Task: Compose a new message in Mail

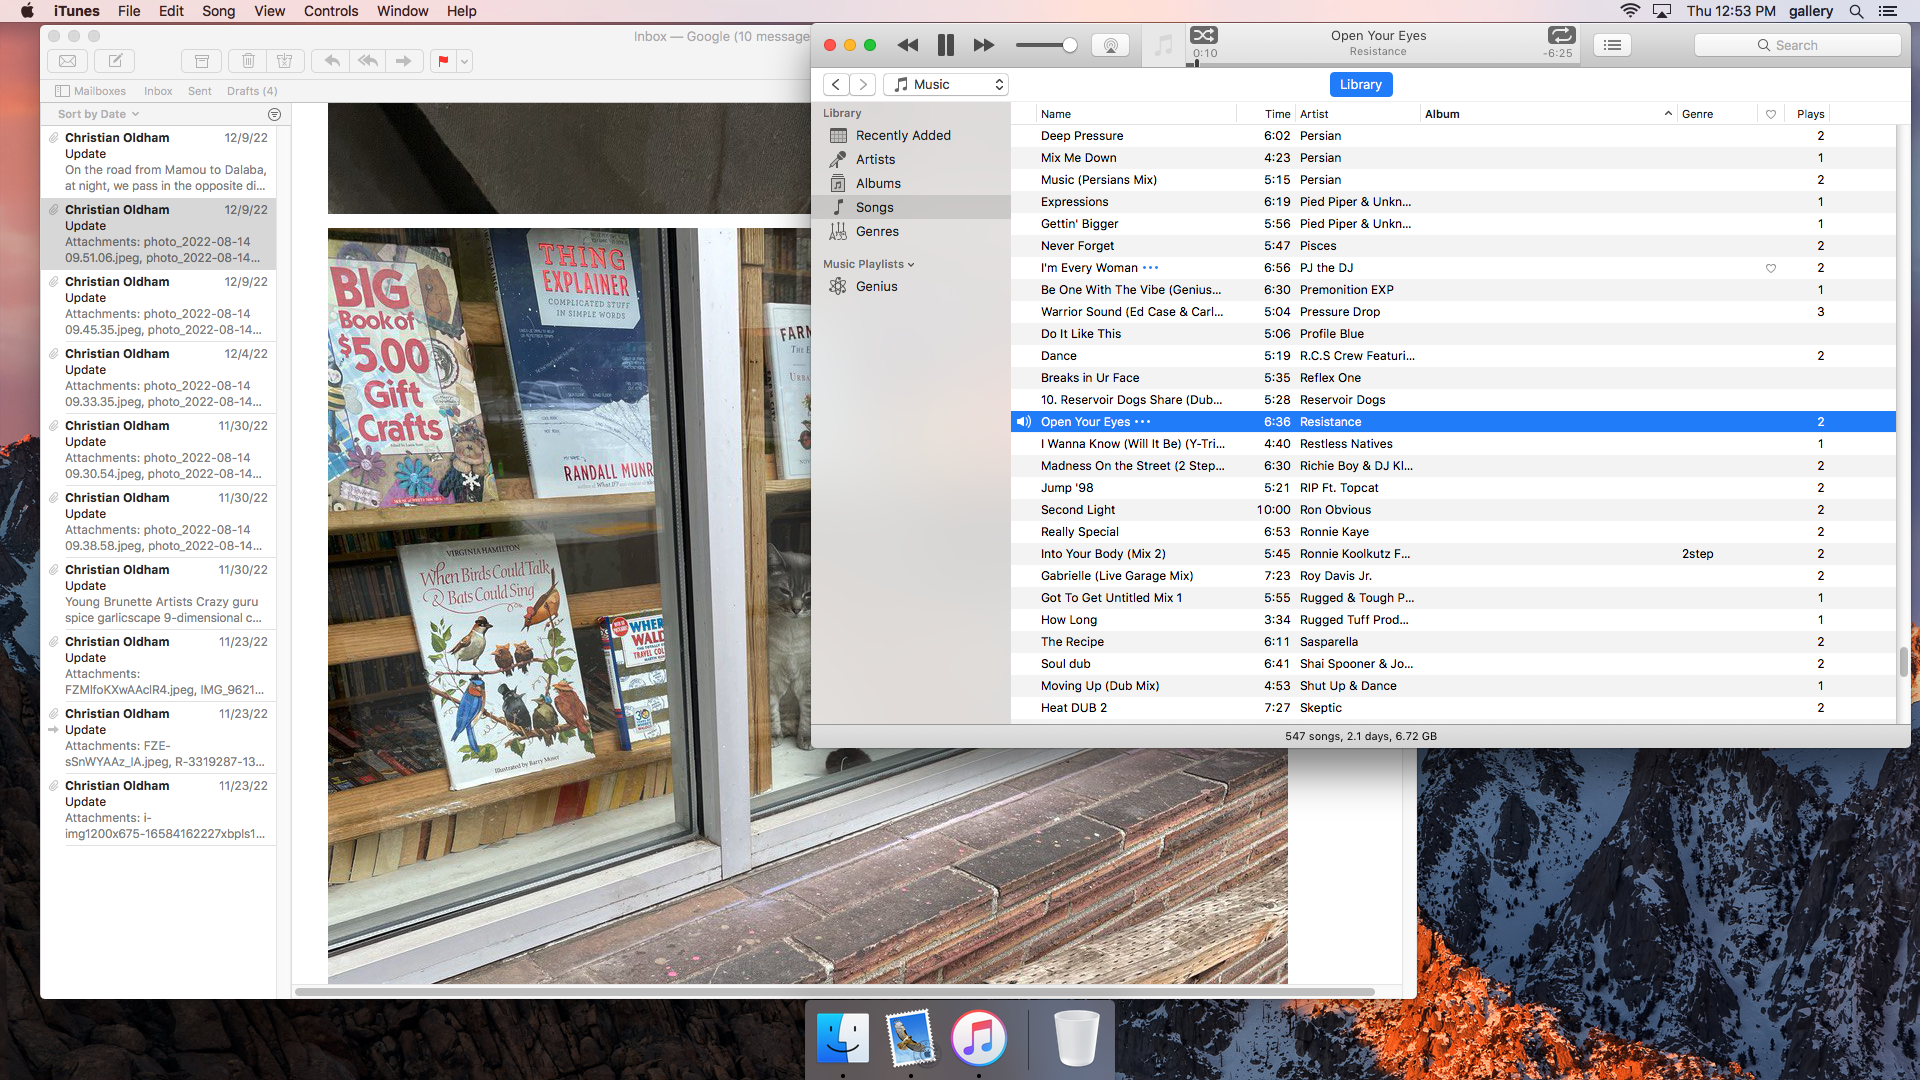Action: pyautogui.click(x=115, y=61)
